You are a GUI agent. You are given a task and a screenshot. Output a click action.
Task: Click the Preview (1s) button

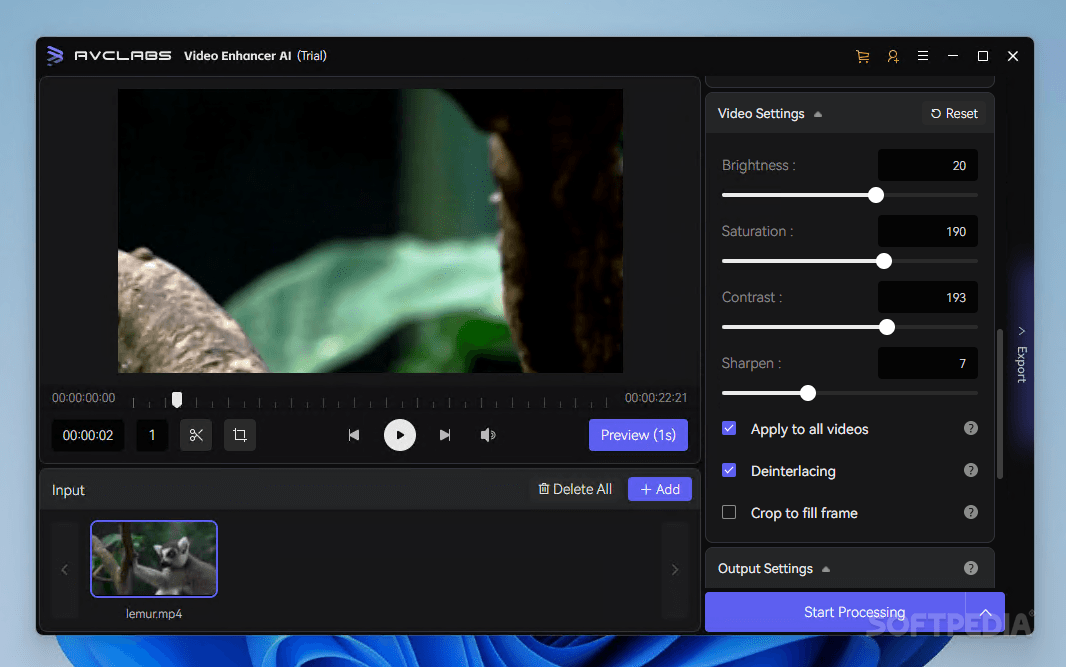638,435
